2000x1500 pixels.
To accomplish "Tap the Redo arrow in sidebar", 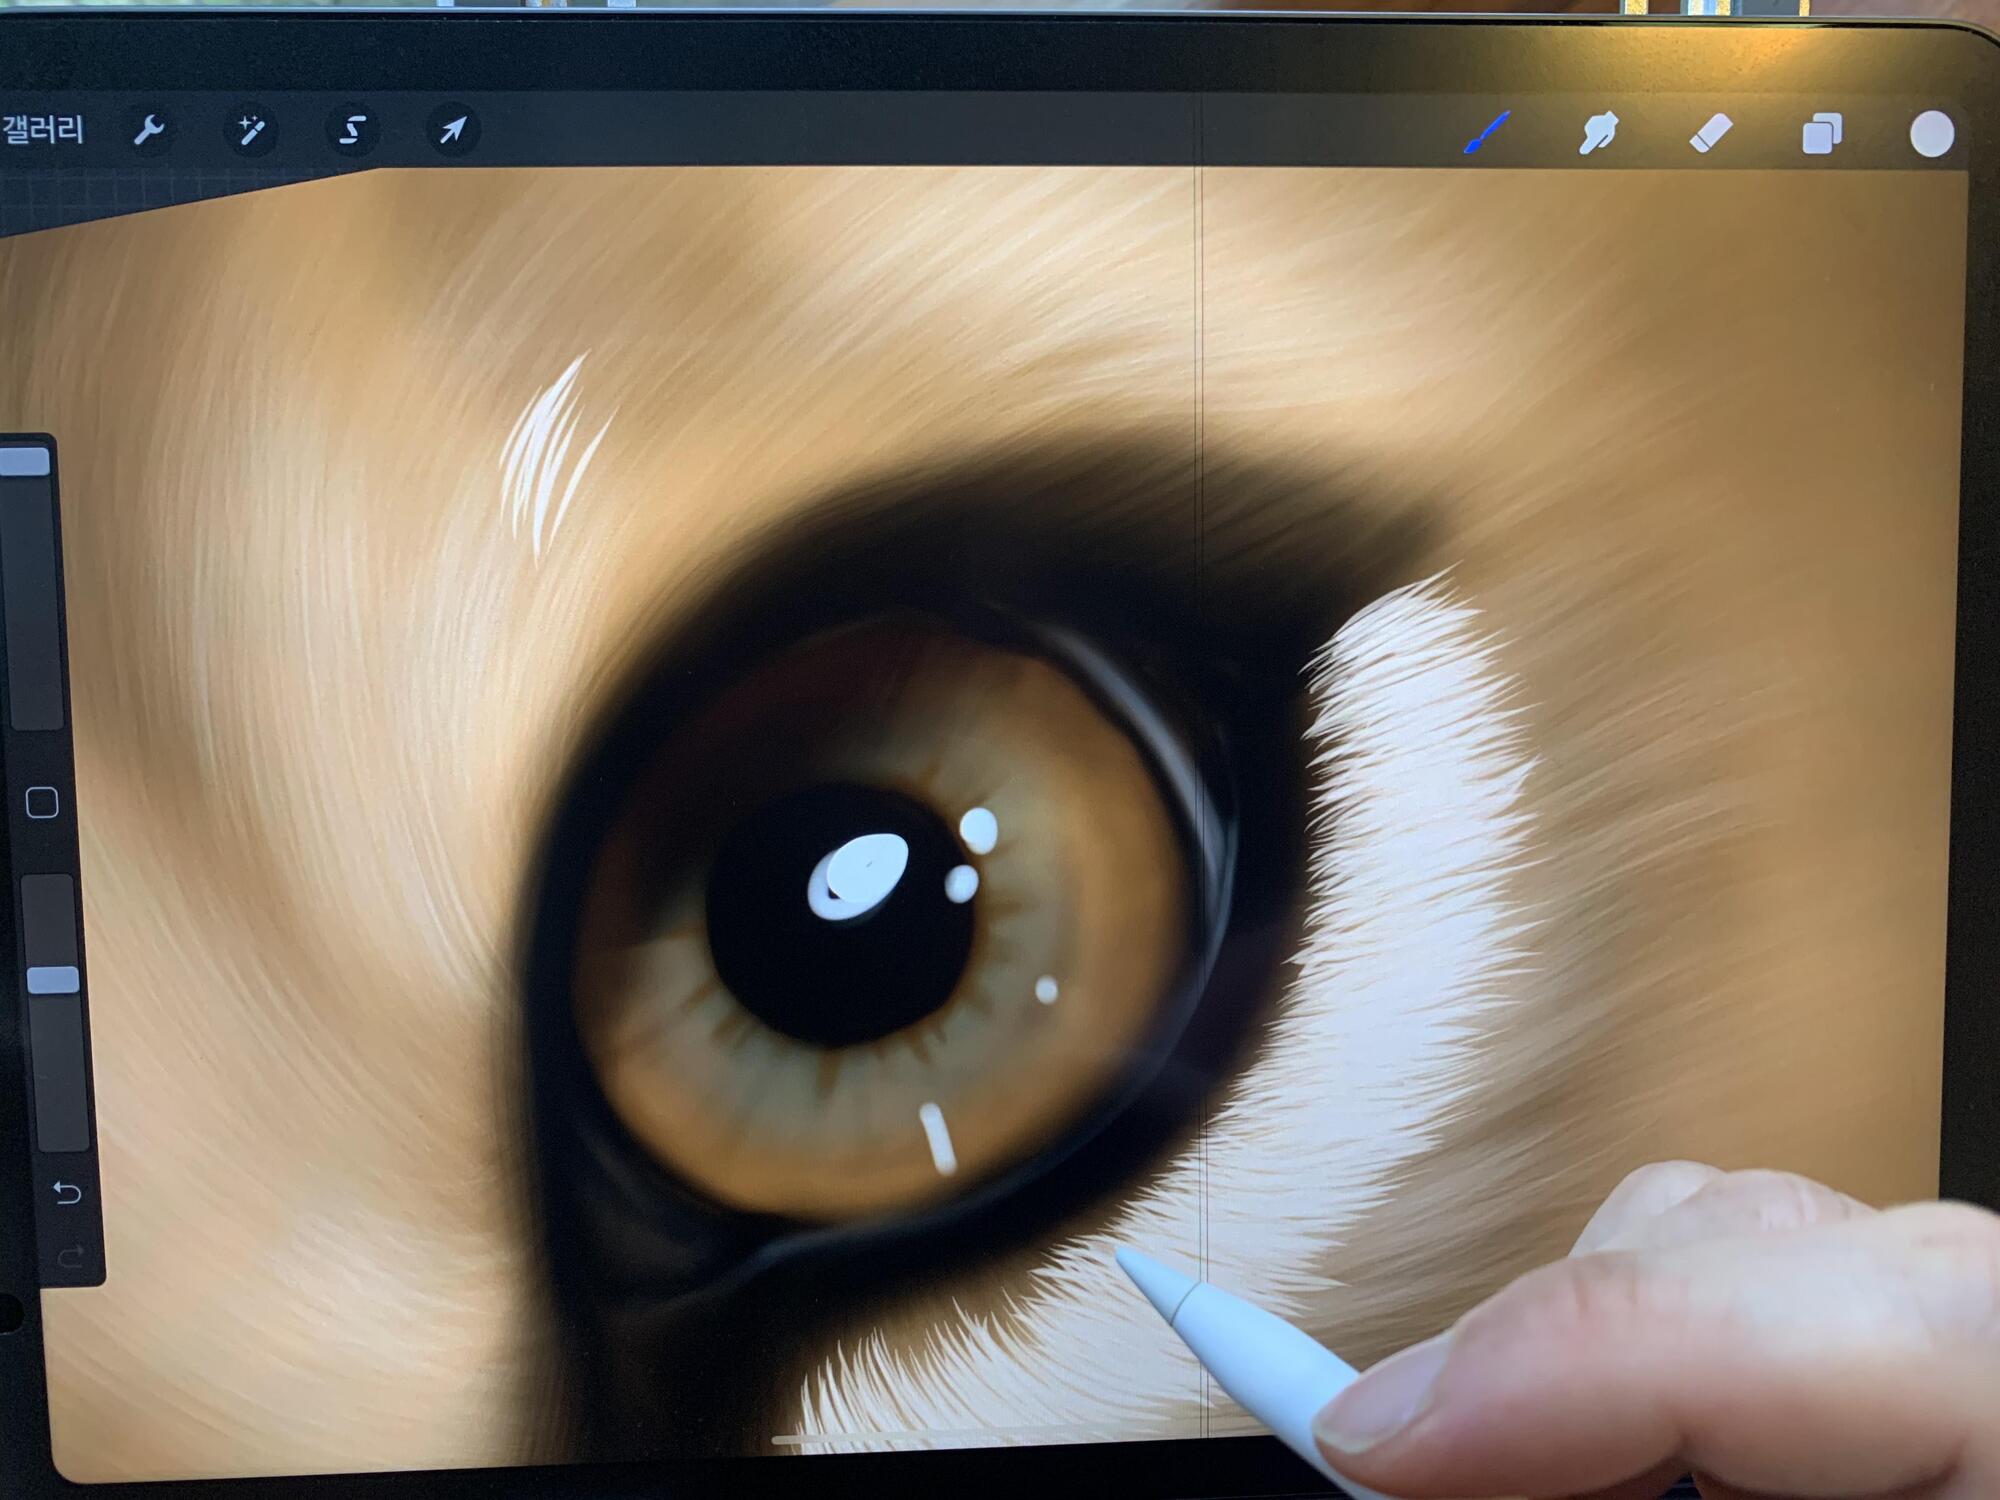I will coord(68,1257).
